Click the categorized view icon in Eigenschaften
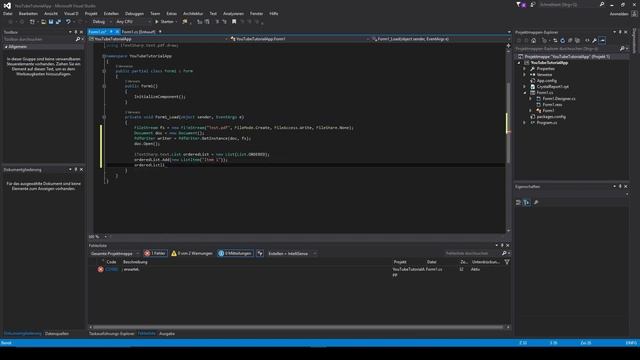 pyautogui.click(x=518, y=202)
